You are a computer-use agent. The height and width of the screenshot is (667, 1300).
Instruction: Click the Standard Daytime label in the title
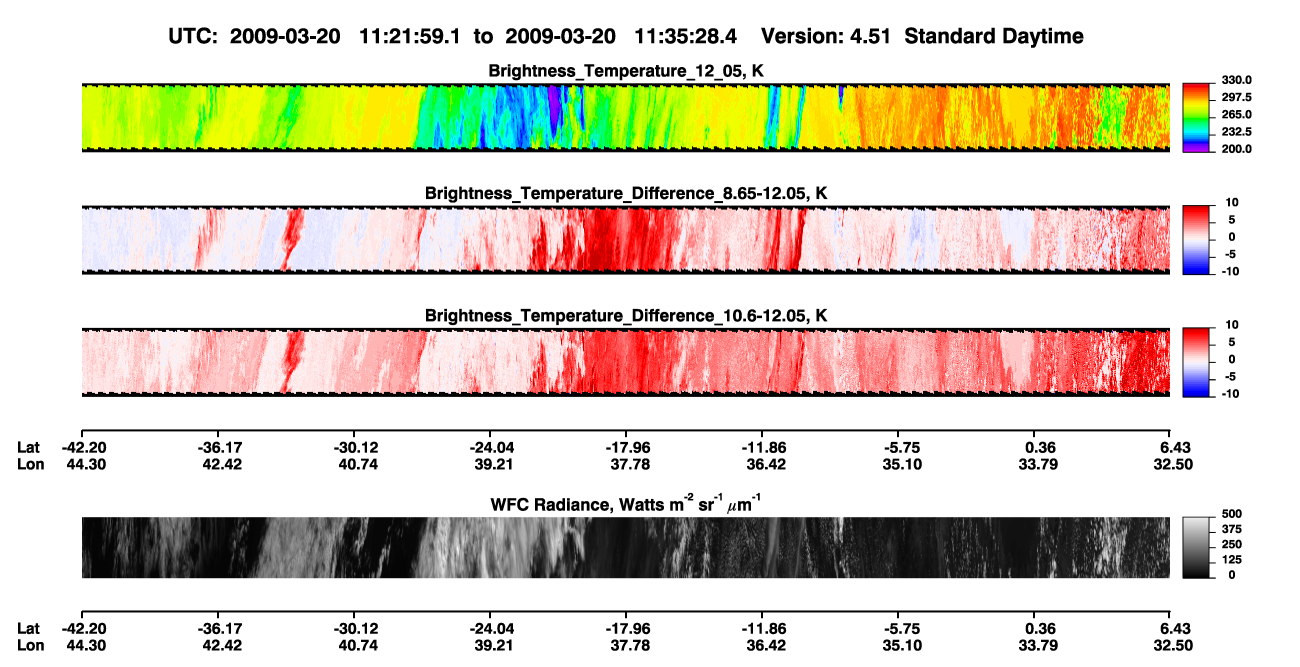pos(993,36)
